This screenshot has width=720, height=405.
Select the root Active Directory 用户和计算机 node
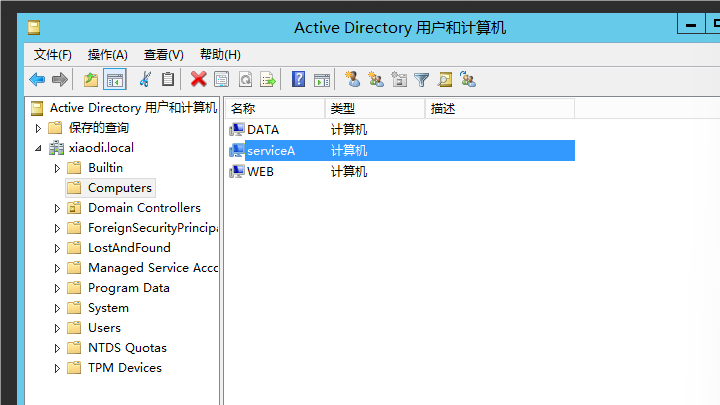133,108
